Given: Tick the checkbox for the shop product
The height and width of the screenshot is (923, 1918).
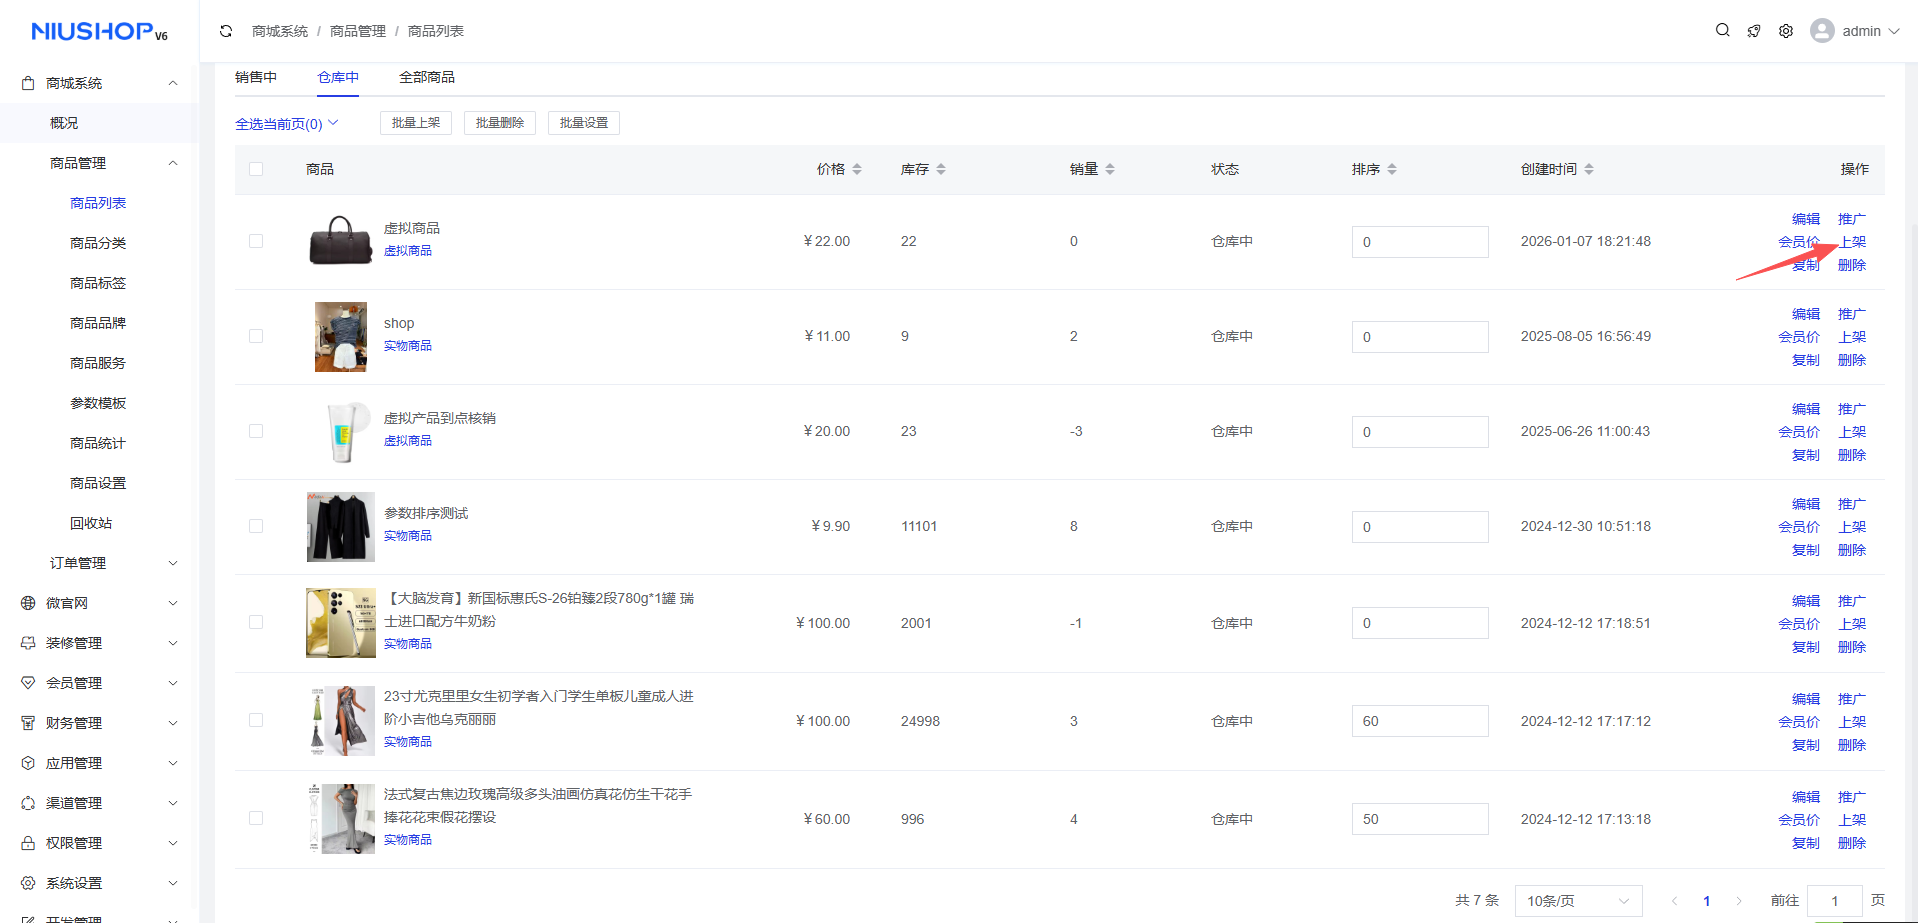Looking at the screenshot, I should click(256, 336).
